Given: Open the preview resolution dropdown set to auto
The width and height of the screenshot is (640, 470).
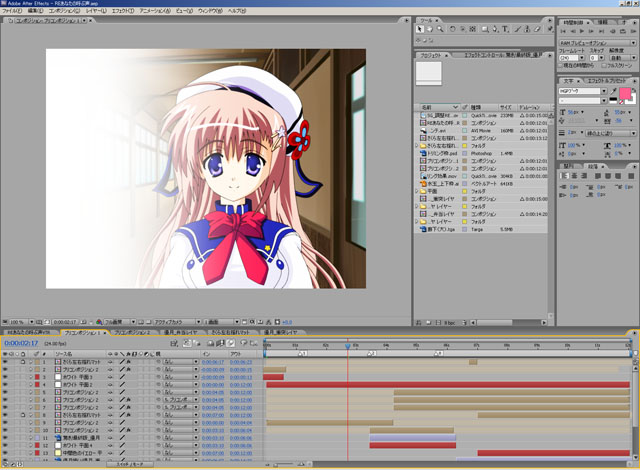Looking at the screenshot, I should coord(623,58).
